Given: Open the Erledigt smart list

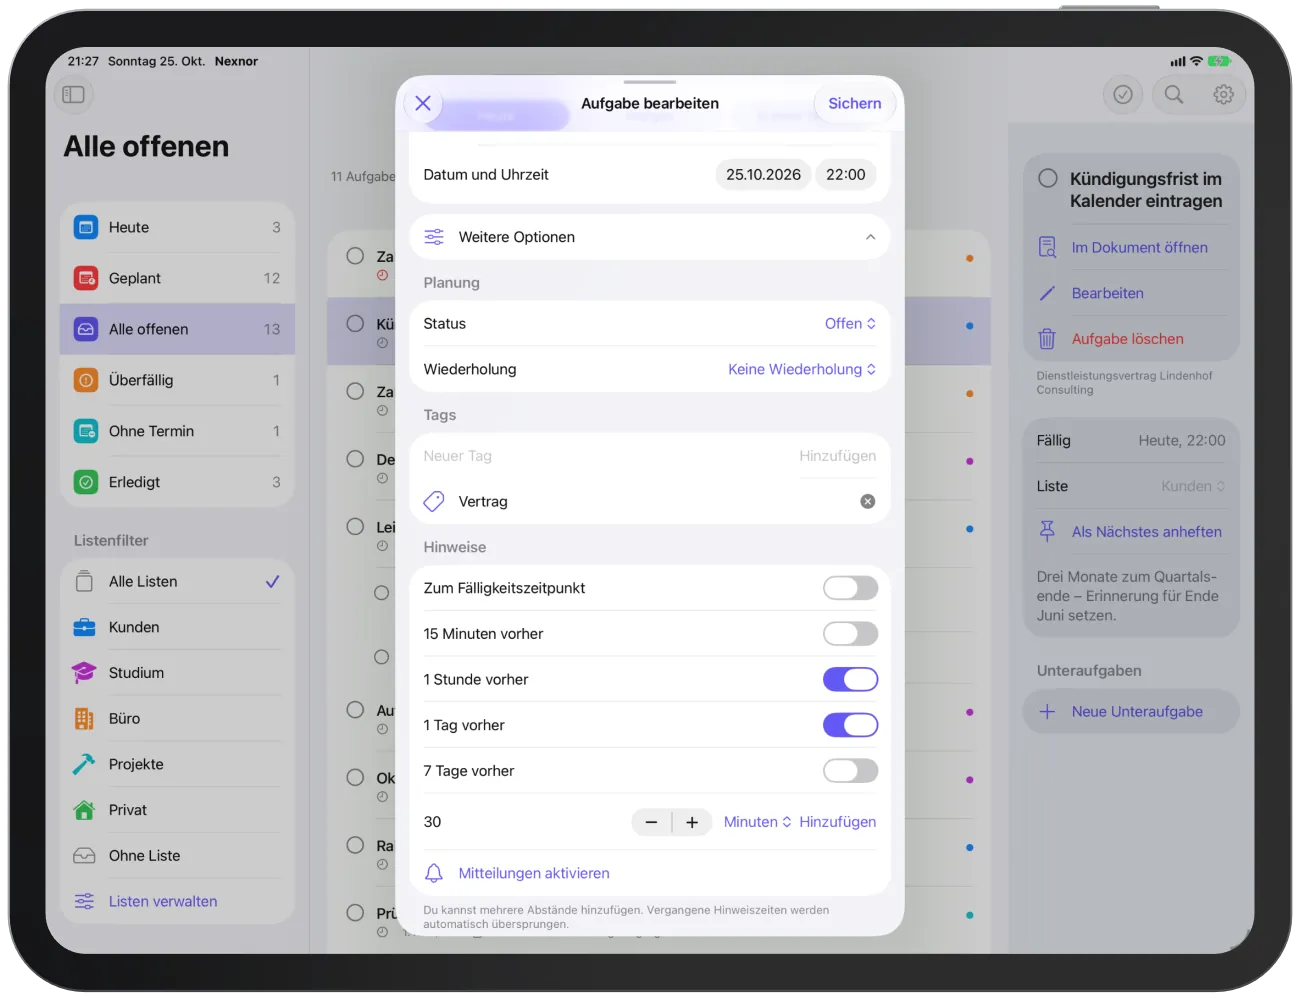Looking at the screenshot, I should point(177,482).
